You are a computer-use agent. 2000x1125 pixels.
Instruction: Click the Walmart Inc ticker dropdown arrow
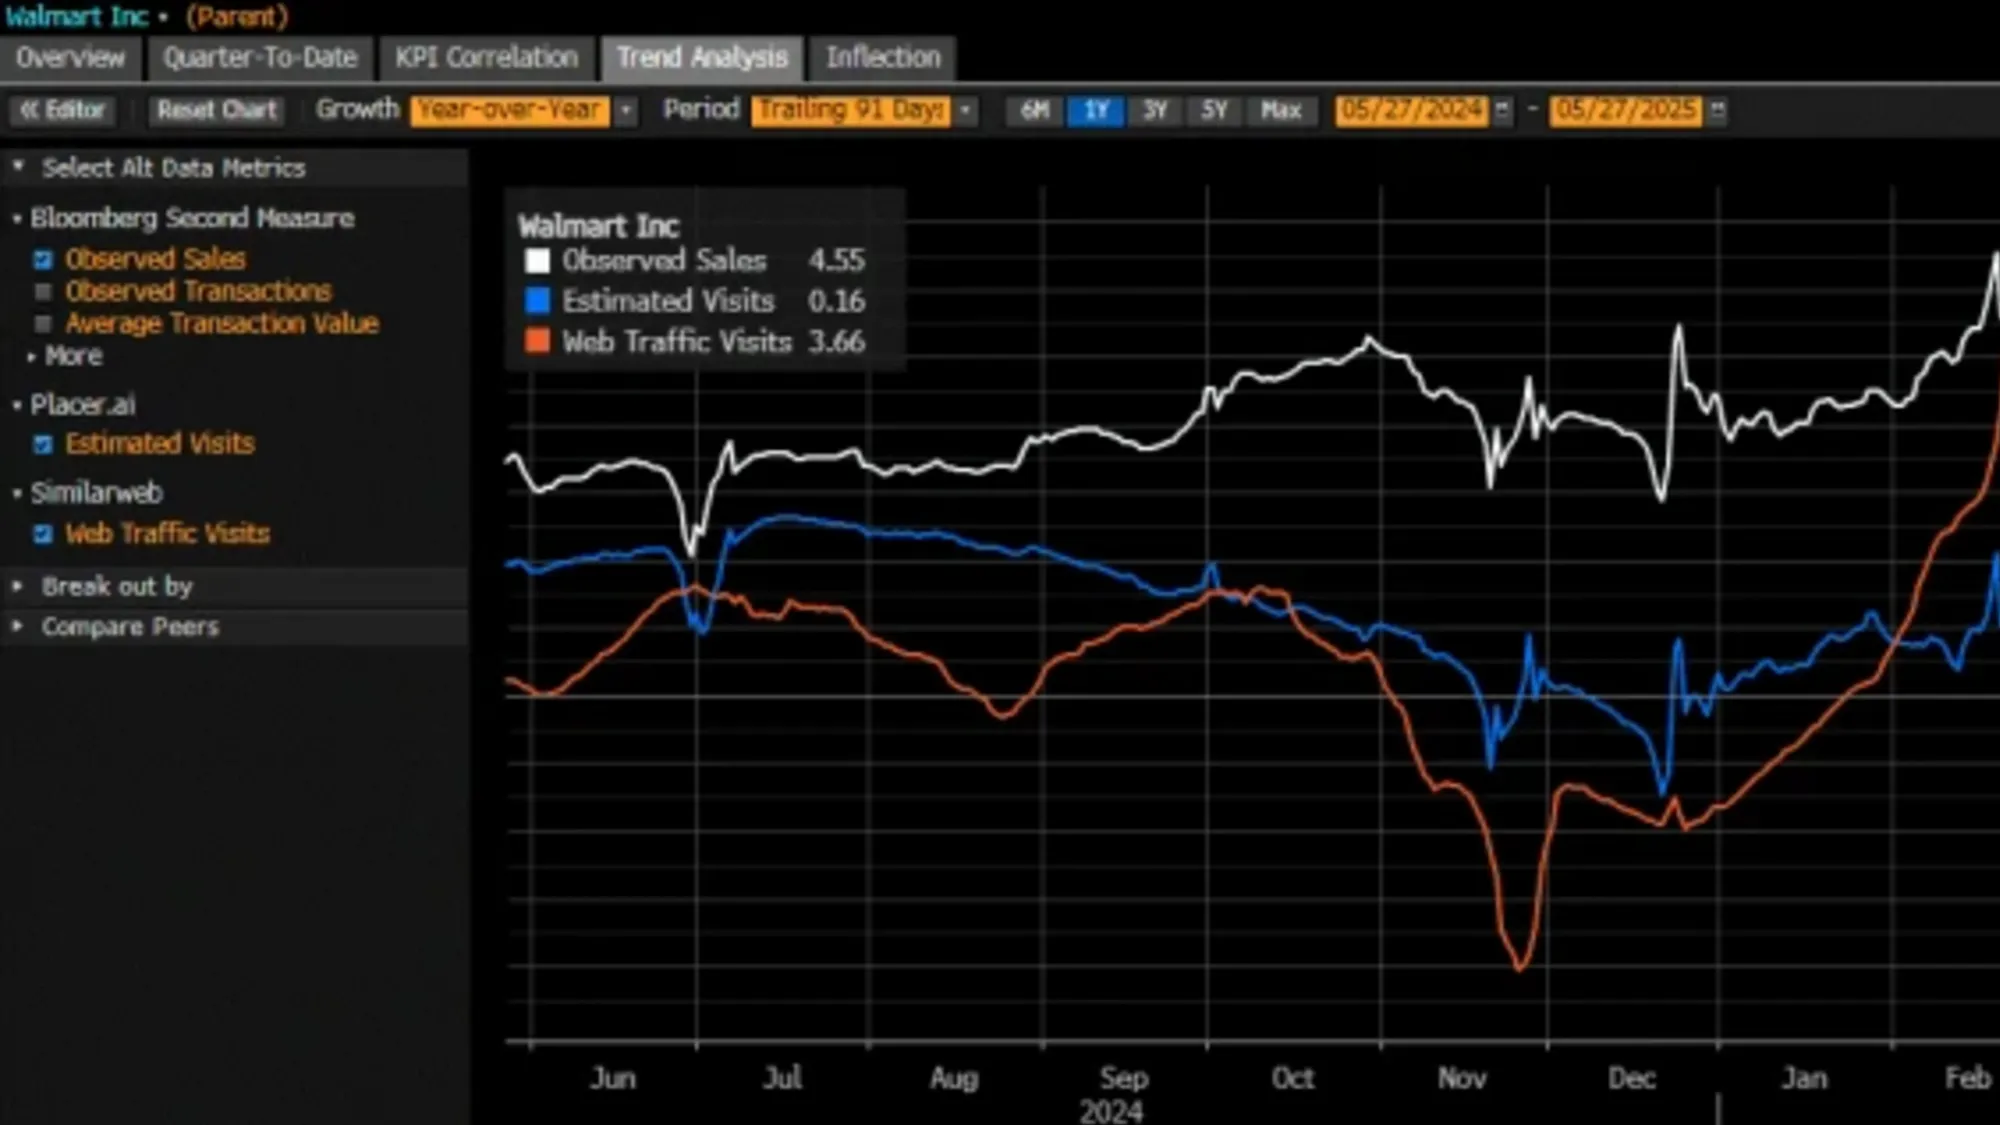(163, 17)
